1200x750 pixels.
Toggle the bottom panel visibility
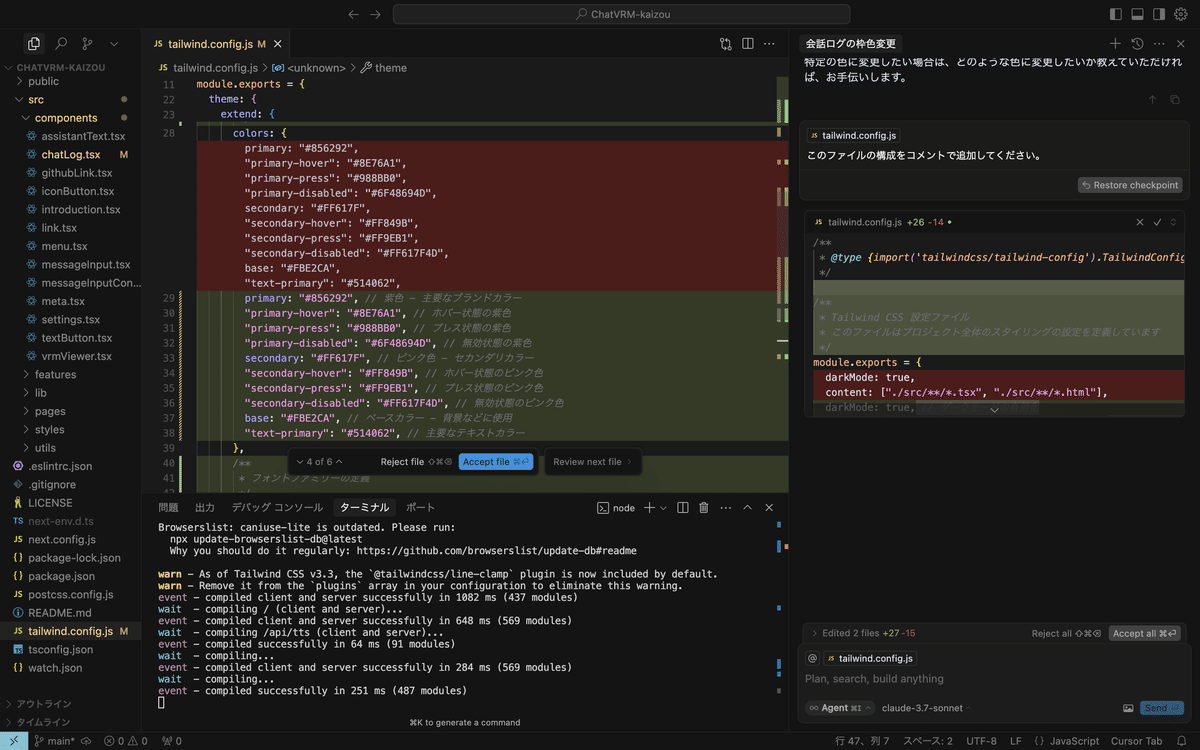tap(1139, 14)
